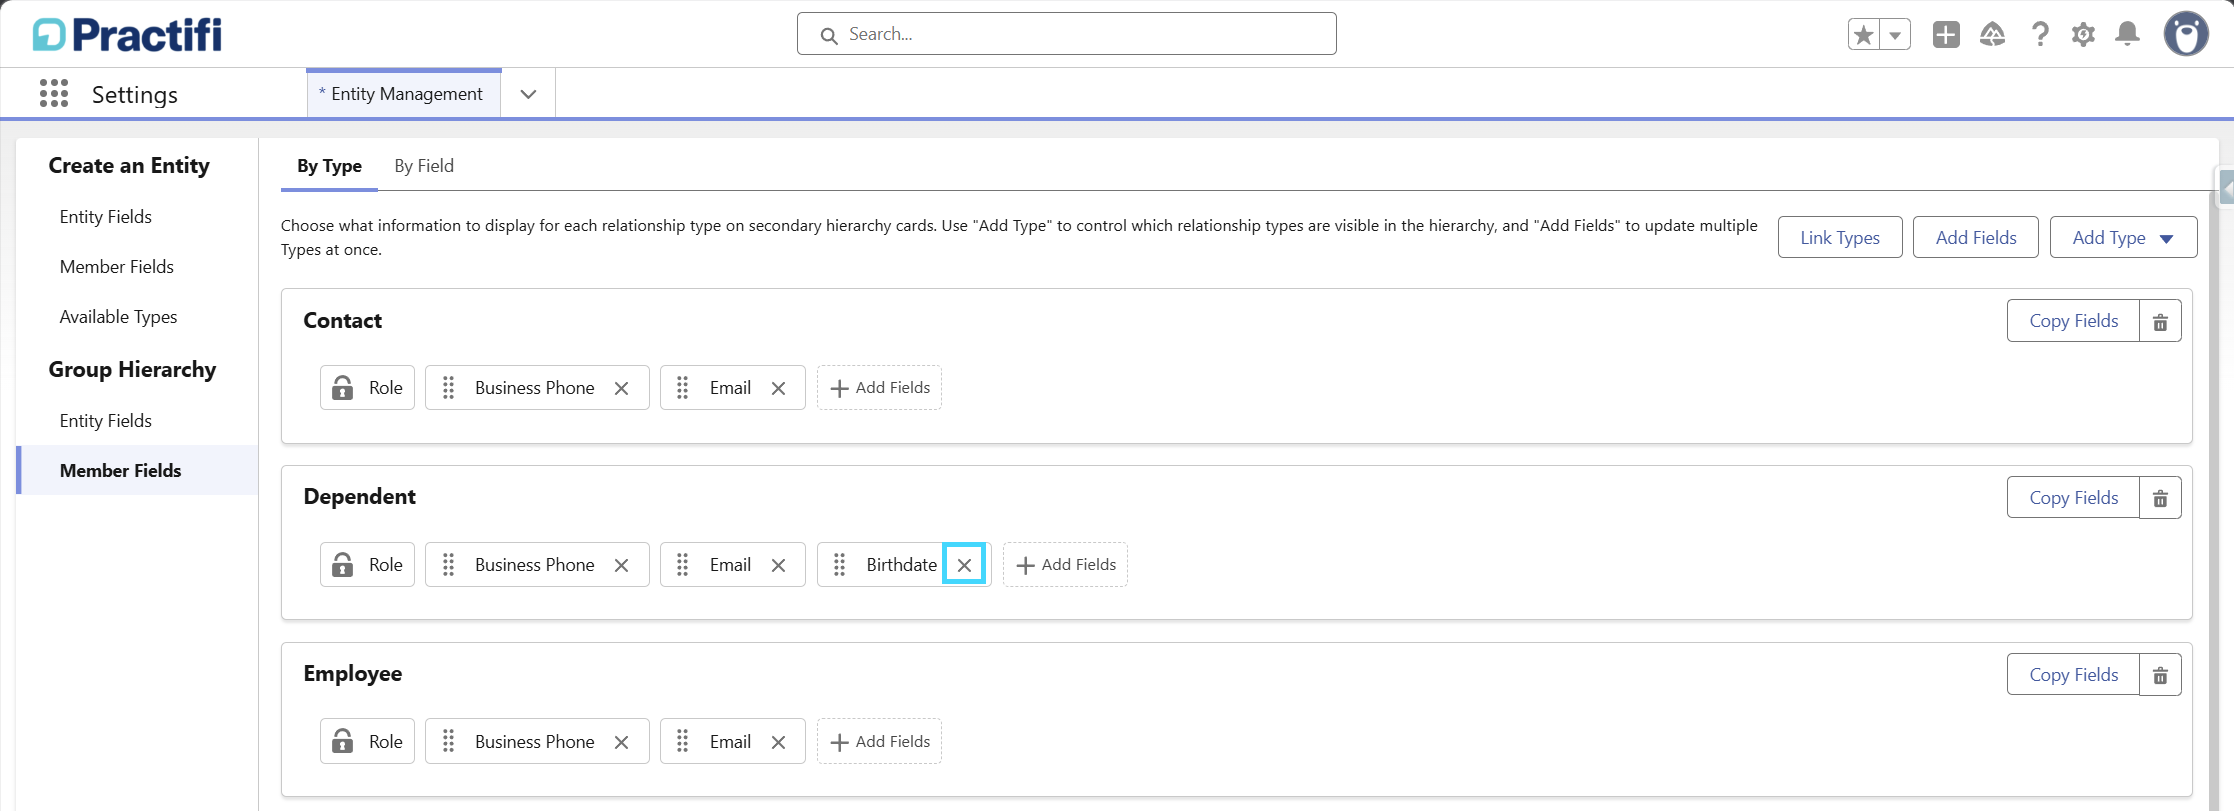Image resolution: width=2234 pixels, height=811 pixels.
Task: Remove Business Phone from Contact
Action: click(621, 388)
